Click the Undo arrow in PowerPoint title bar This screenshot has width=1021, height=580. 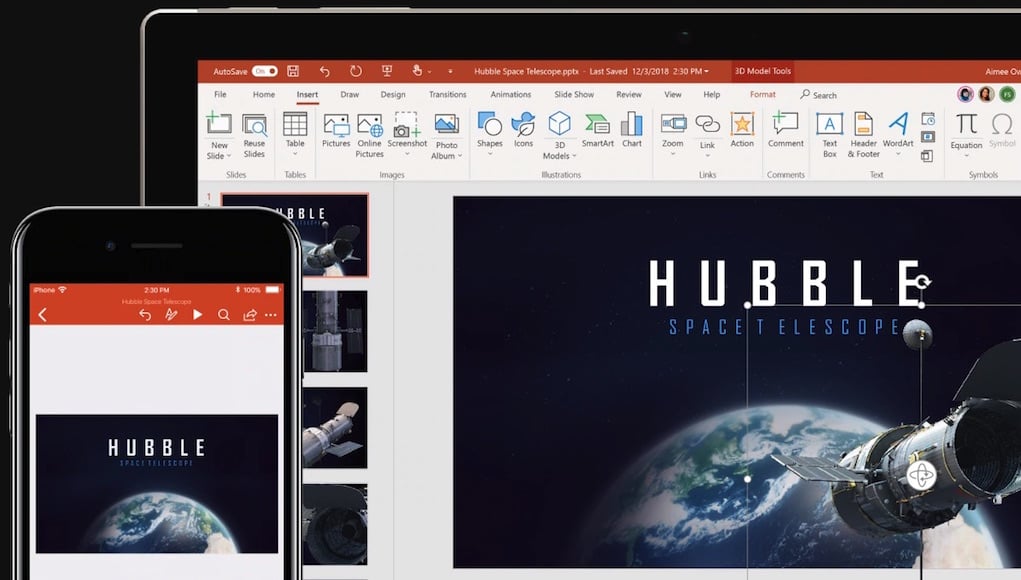pyautogui.click(x=324, y=71)
